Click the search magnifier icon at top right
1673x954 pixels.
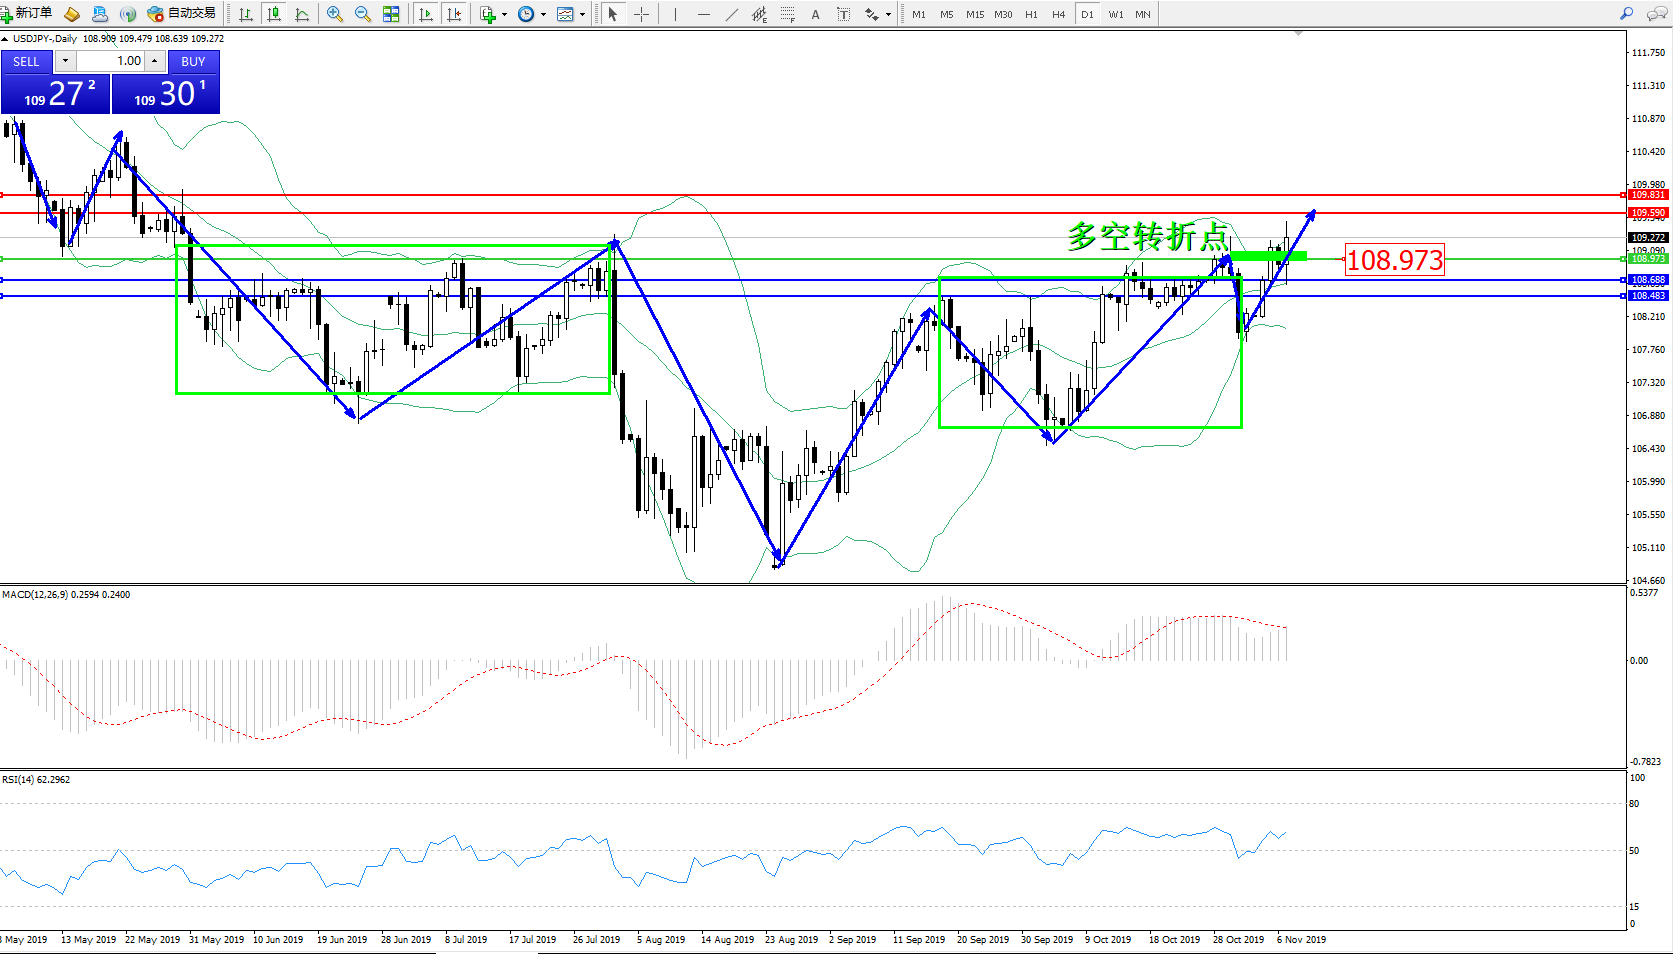point(1627,14)
